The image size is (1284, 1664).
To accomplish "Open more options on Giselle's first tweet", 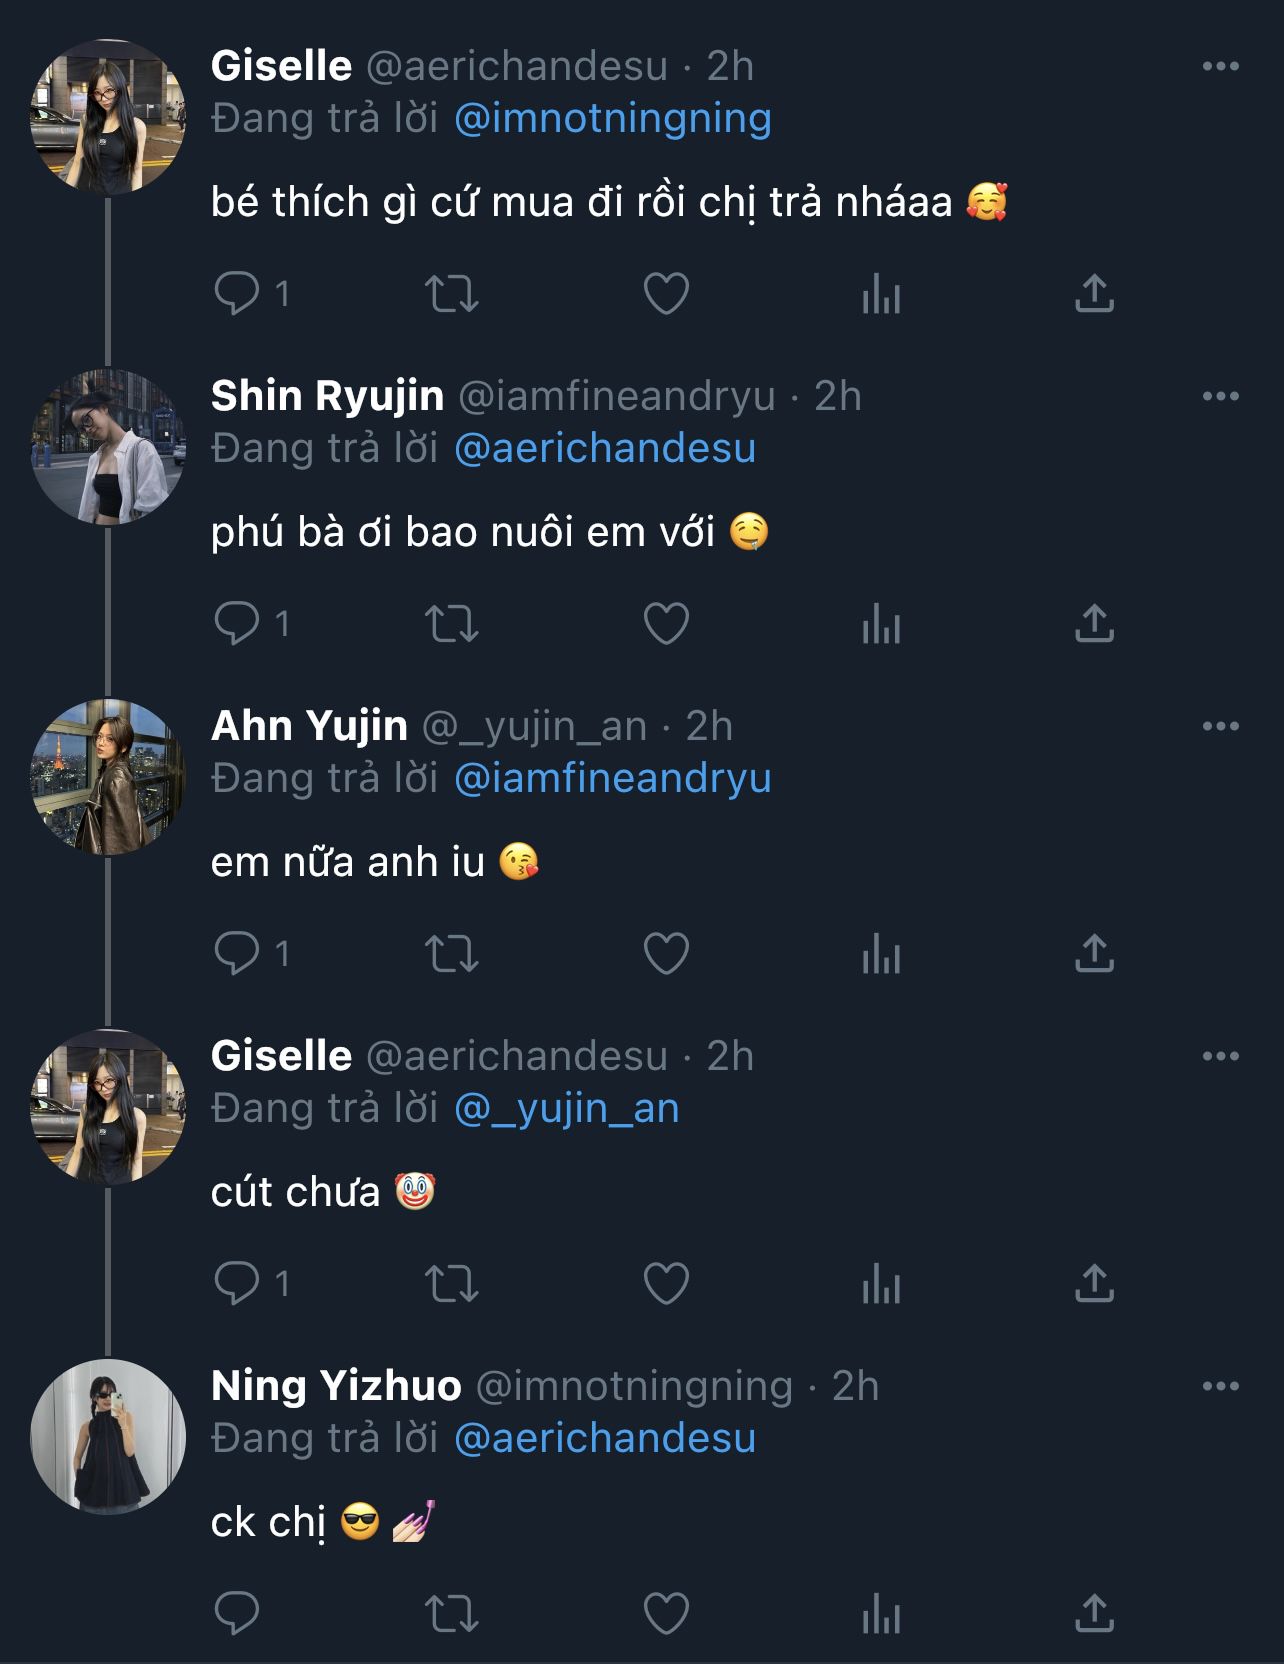I will 1220,67.
